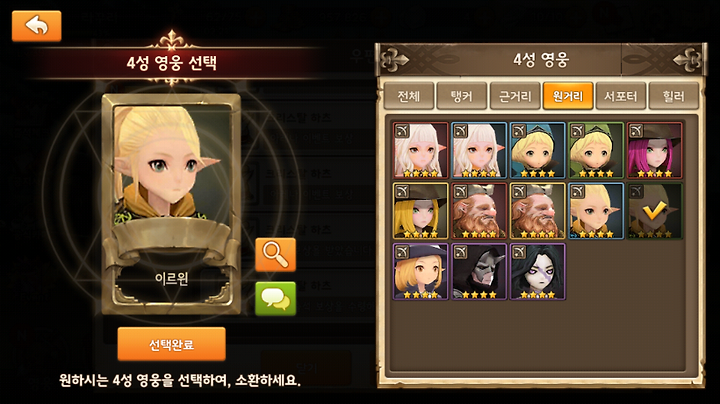The height and width of the screenshot is (404, 720).
Task: Pick the bearded dwarf hero with red frame
Action: point(479,211)
